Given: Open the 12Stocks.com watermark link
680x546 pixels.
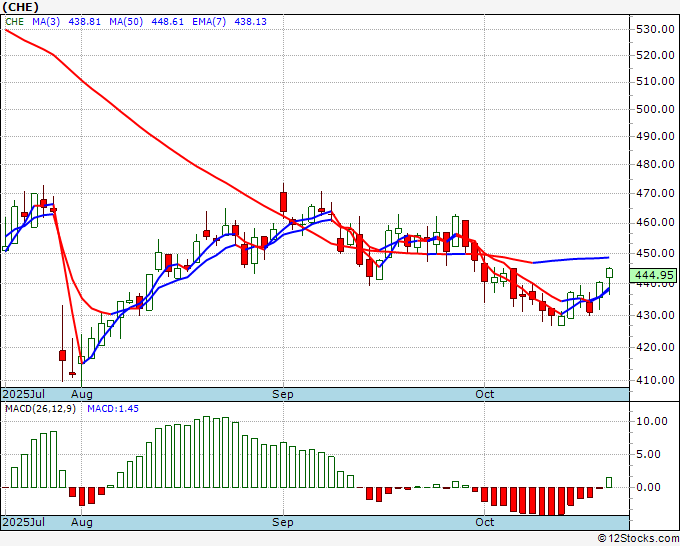Looking at the screenshot, I should coord(638,538).
